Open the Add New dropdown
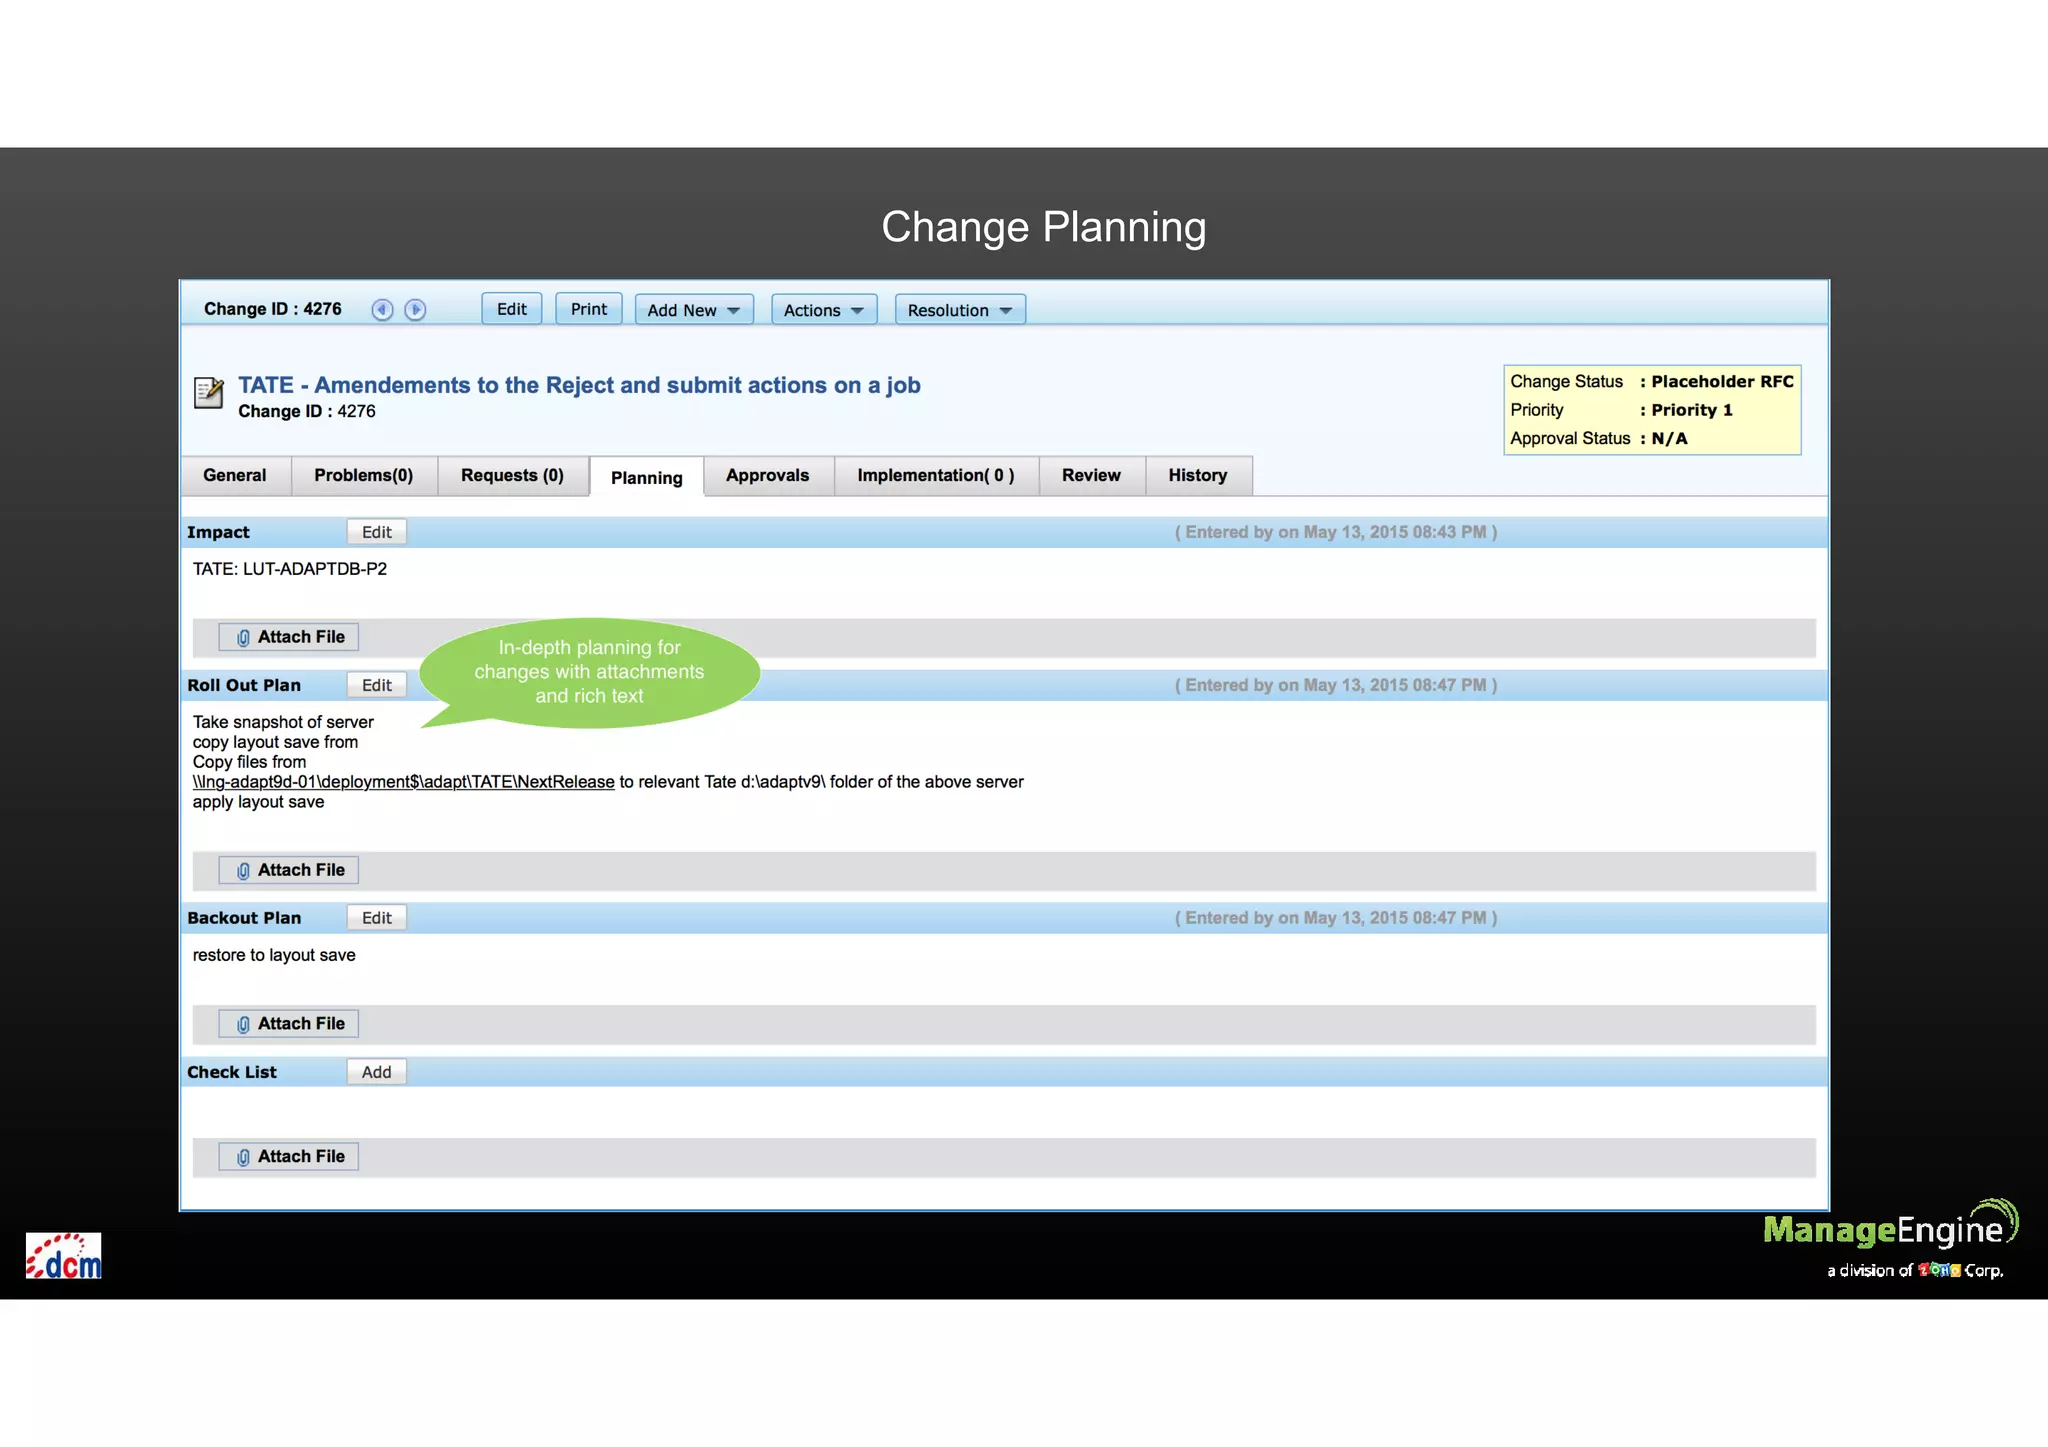The height and width of the screenshot is (1447, 2048). [x=694, y=310]
